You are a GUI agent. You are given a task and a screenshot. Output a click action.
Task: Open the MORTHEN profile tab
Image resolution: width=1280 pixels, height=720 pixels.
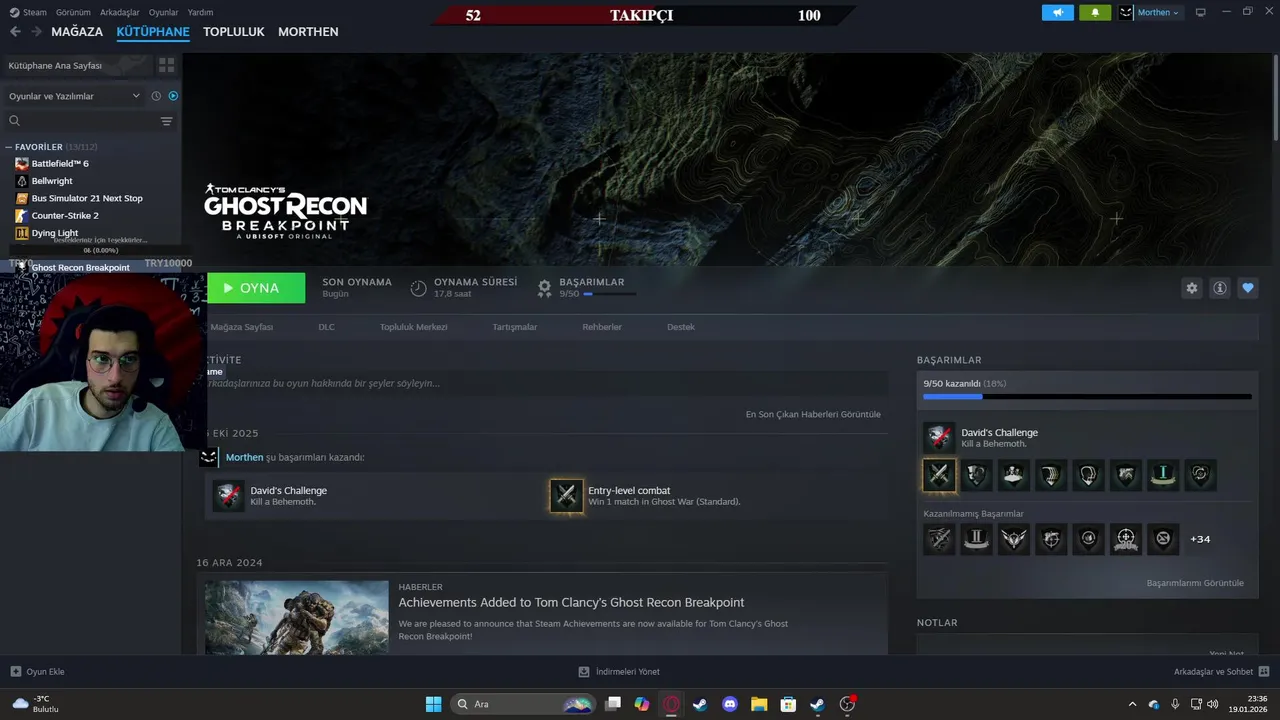click(x=308, y=32)
